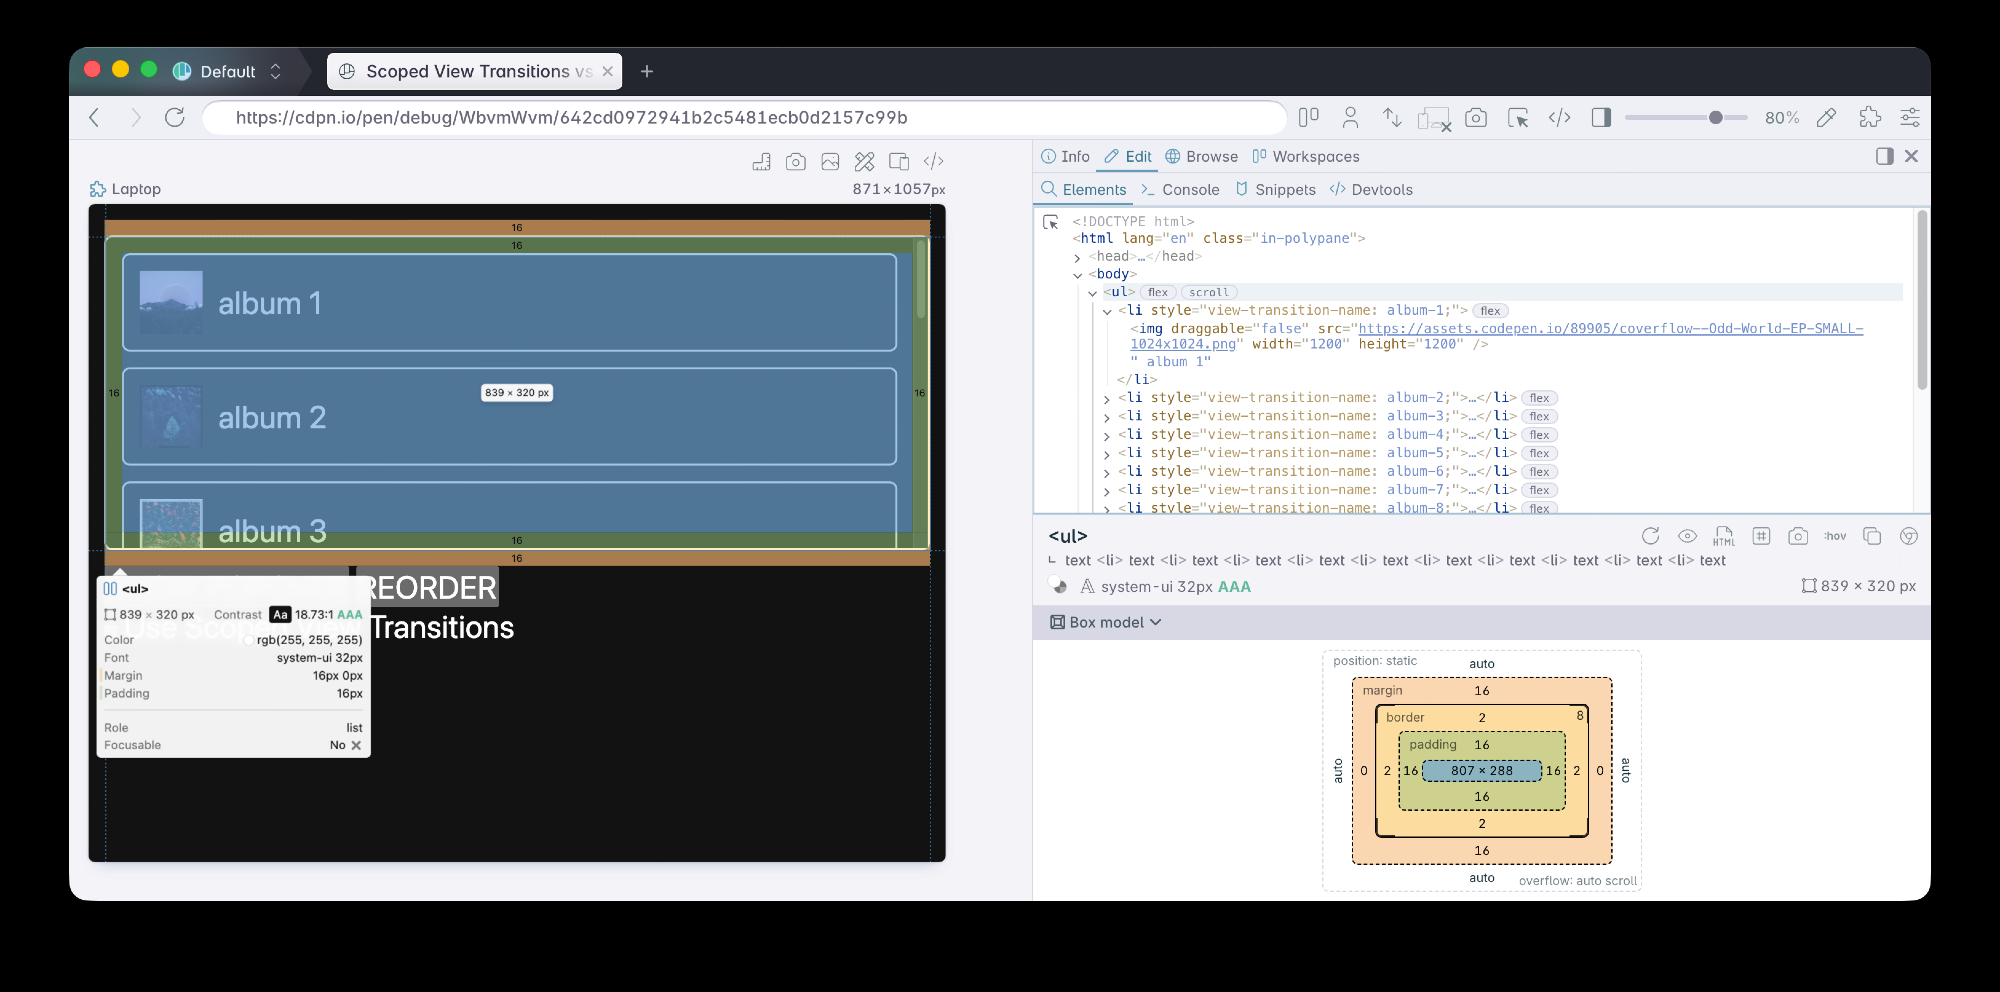The image size is (2000, 992).
Task: Click the element screenshot camera in Elements panel
Action: 1797,536
